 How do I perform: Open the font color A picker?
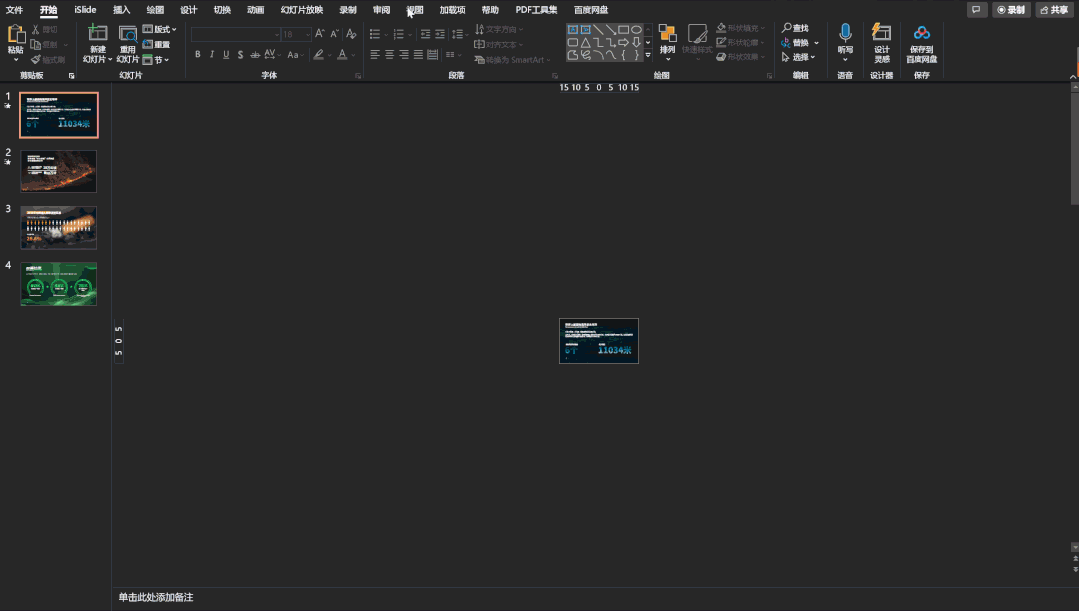(342, 54)
